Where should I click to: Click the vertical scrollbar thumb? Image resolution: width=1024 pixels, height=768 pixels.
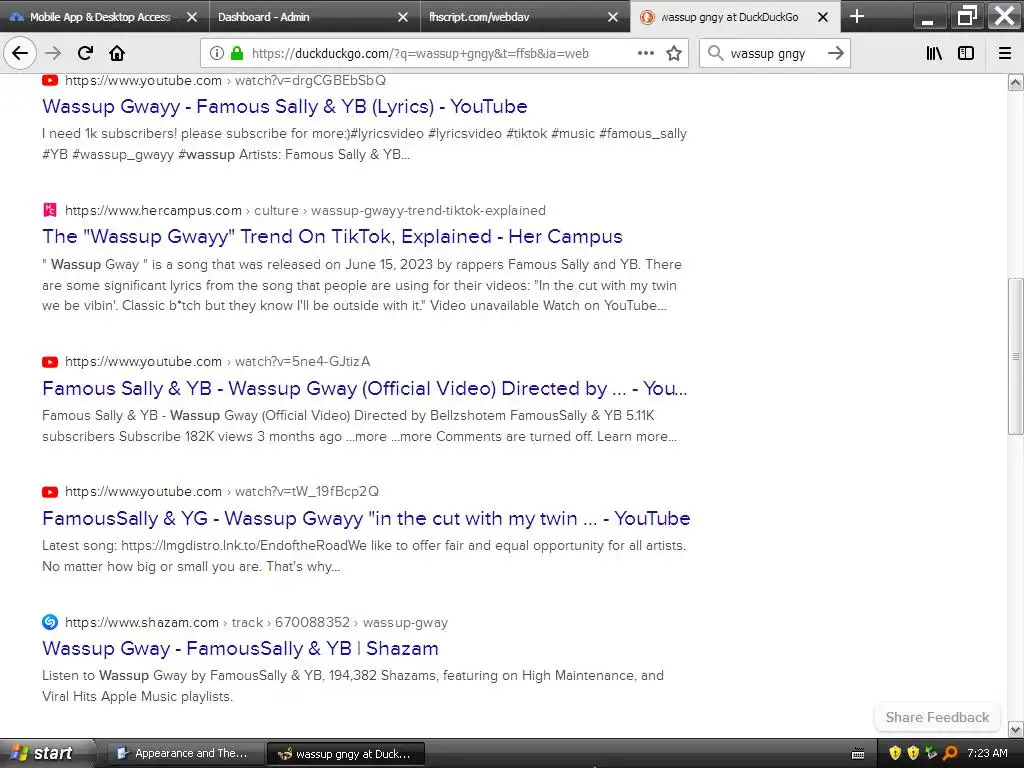pos(1016,356)
